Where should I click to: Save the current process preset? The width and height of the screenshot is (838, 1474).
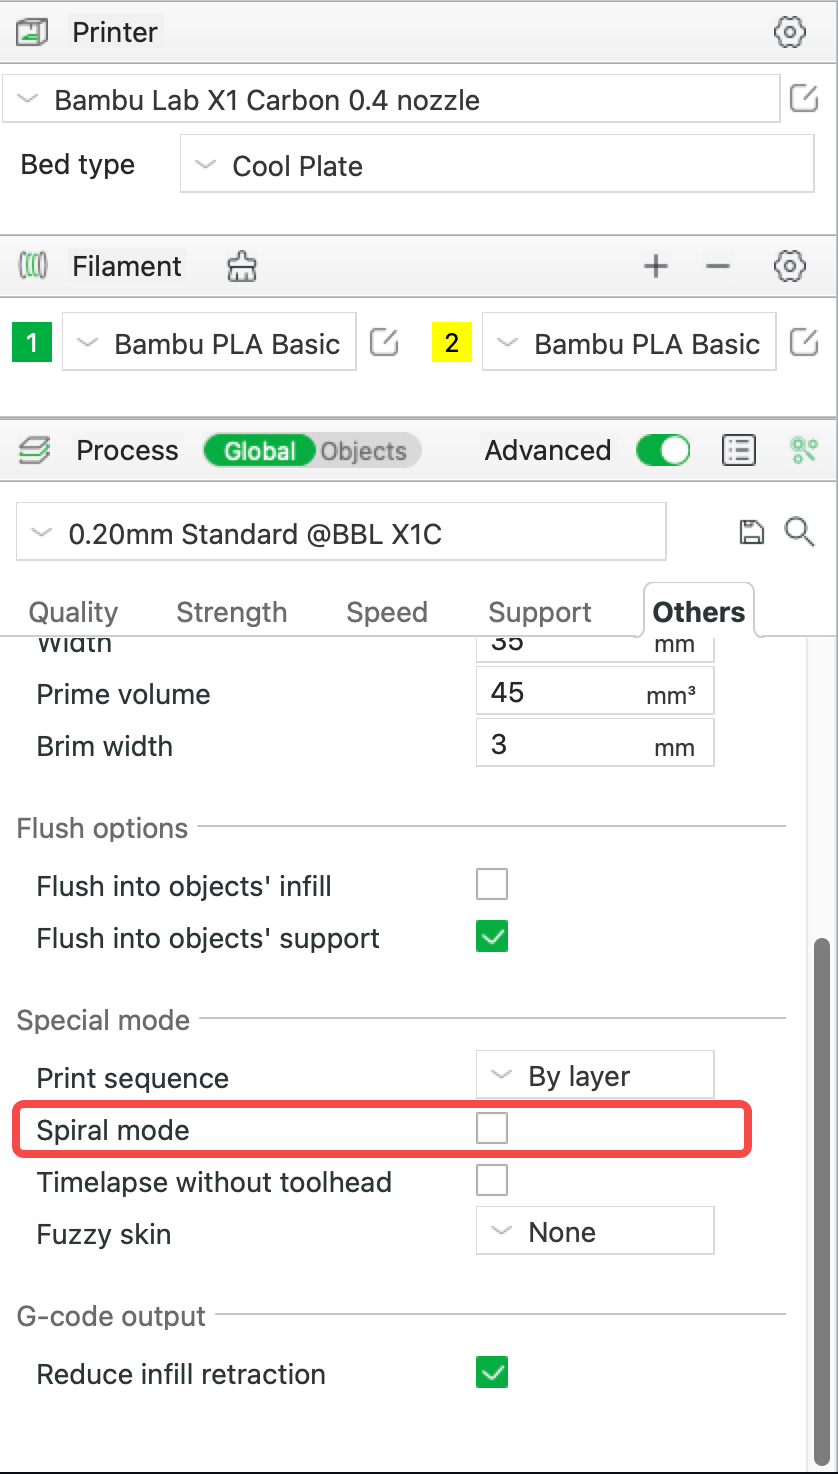pos(751,531)
